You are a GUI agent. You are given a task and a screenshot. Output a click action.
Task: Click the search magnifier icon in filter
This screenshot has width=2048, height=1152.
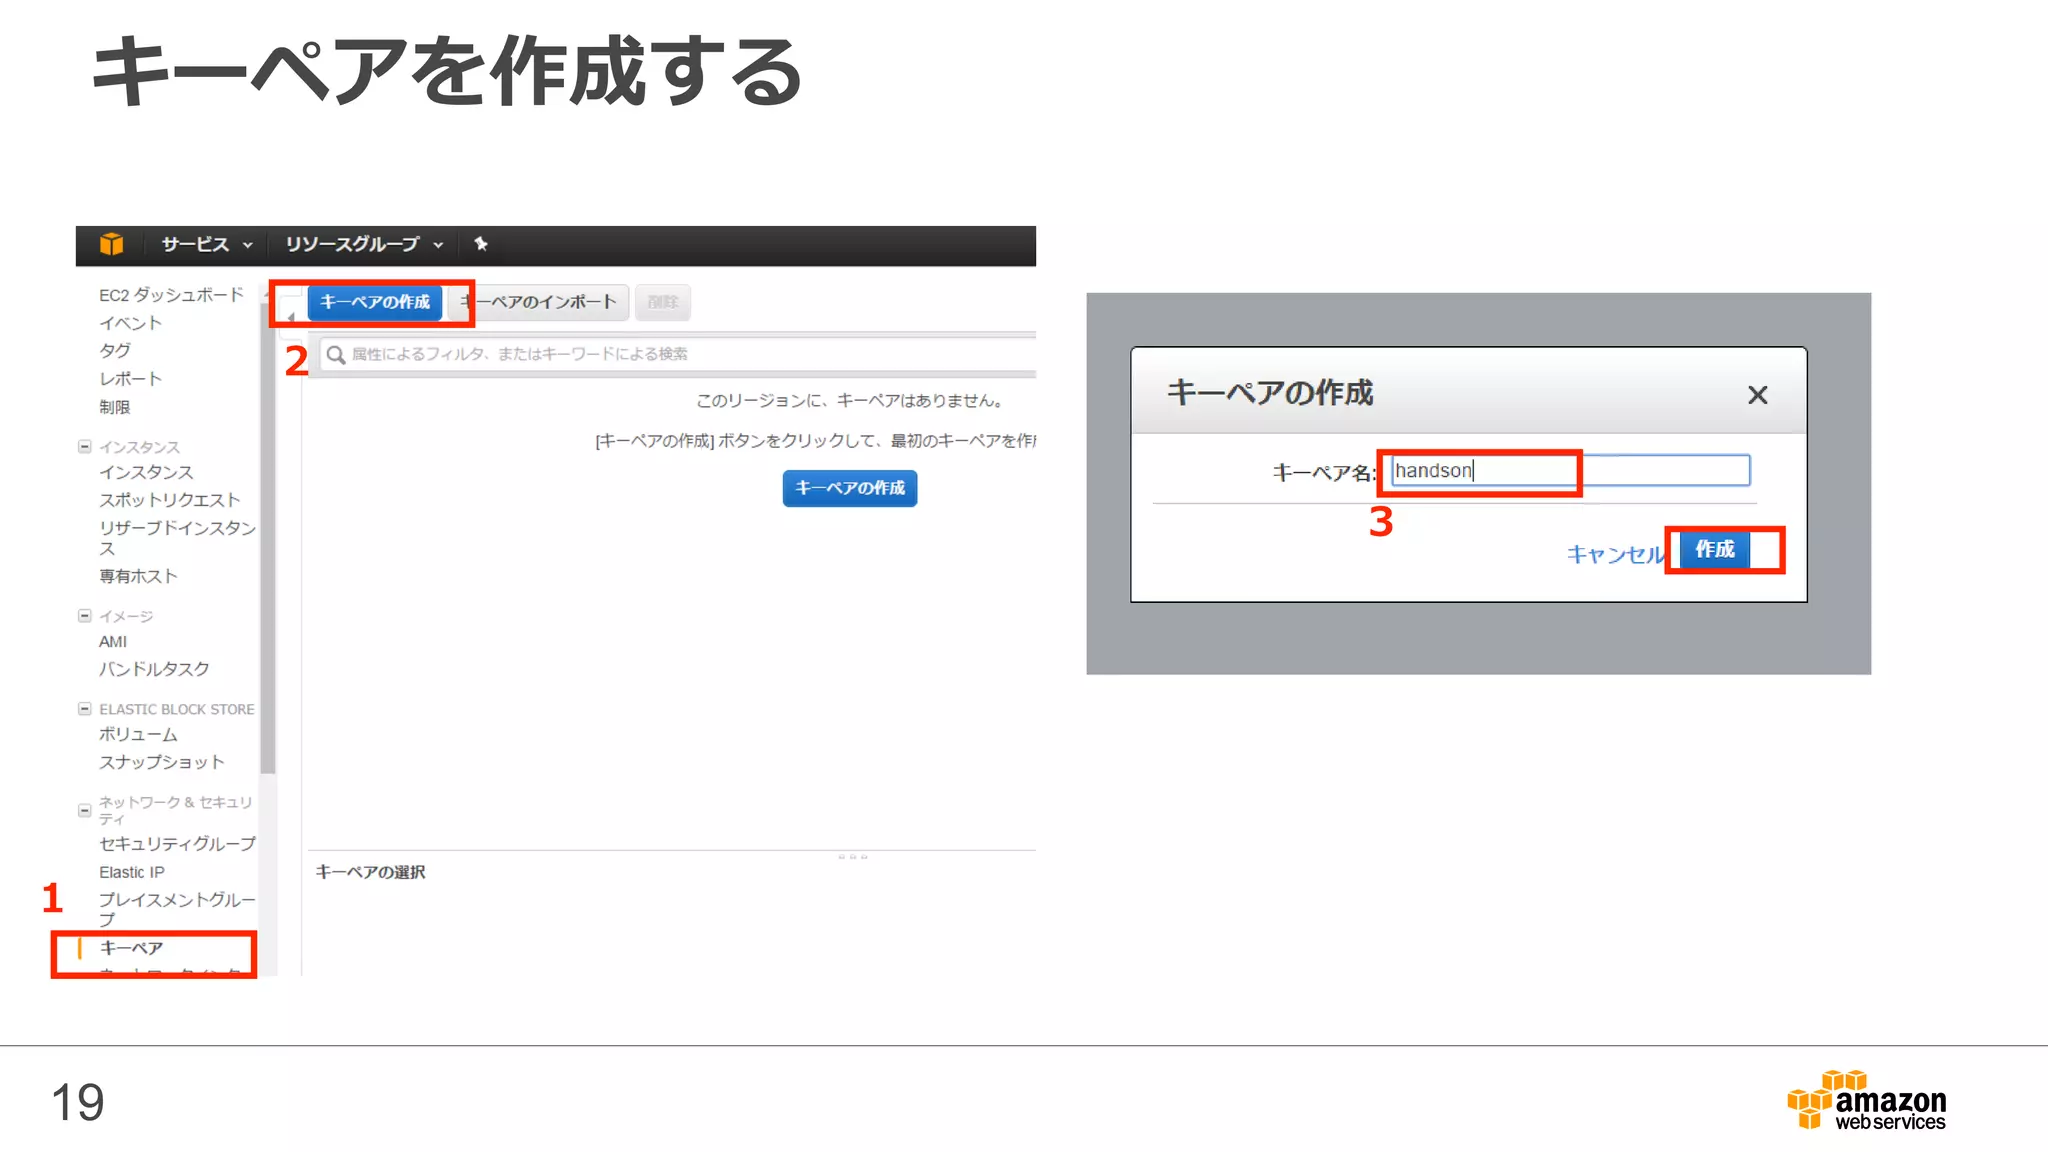coord(336,355)
